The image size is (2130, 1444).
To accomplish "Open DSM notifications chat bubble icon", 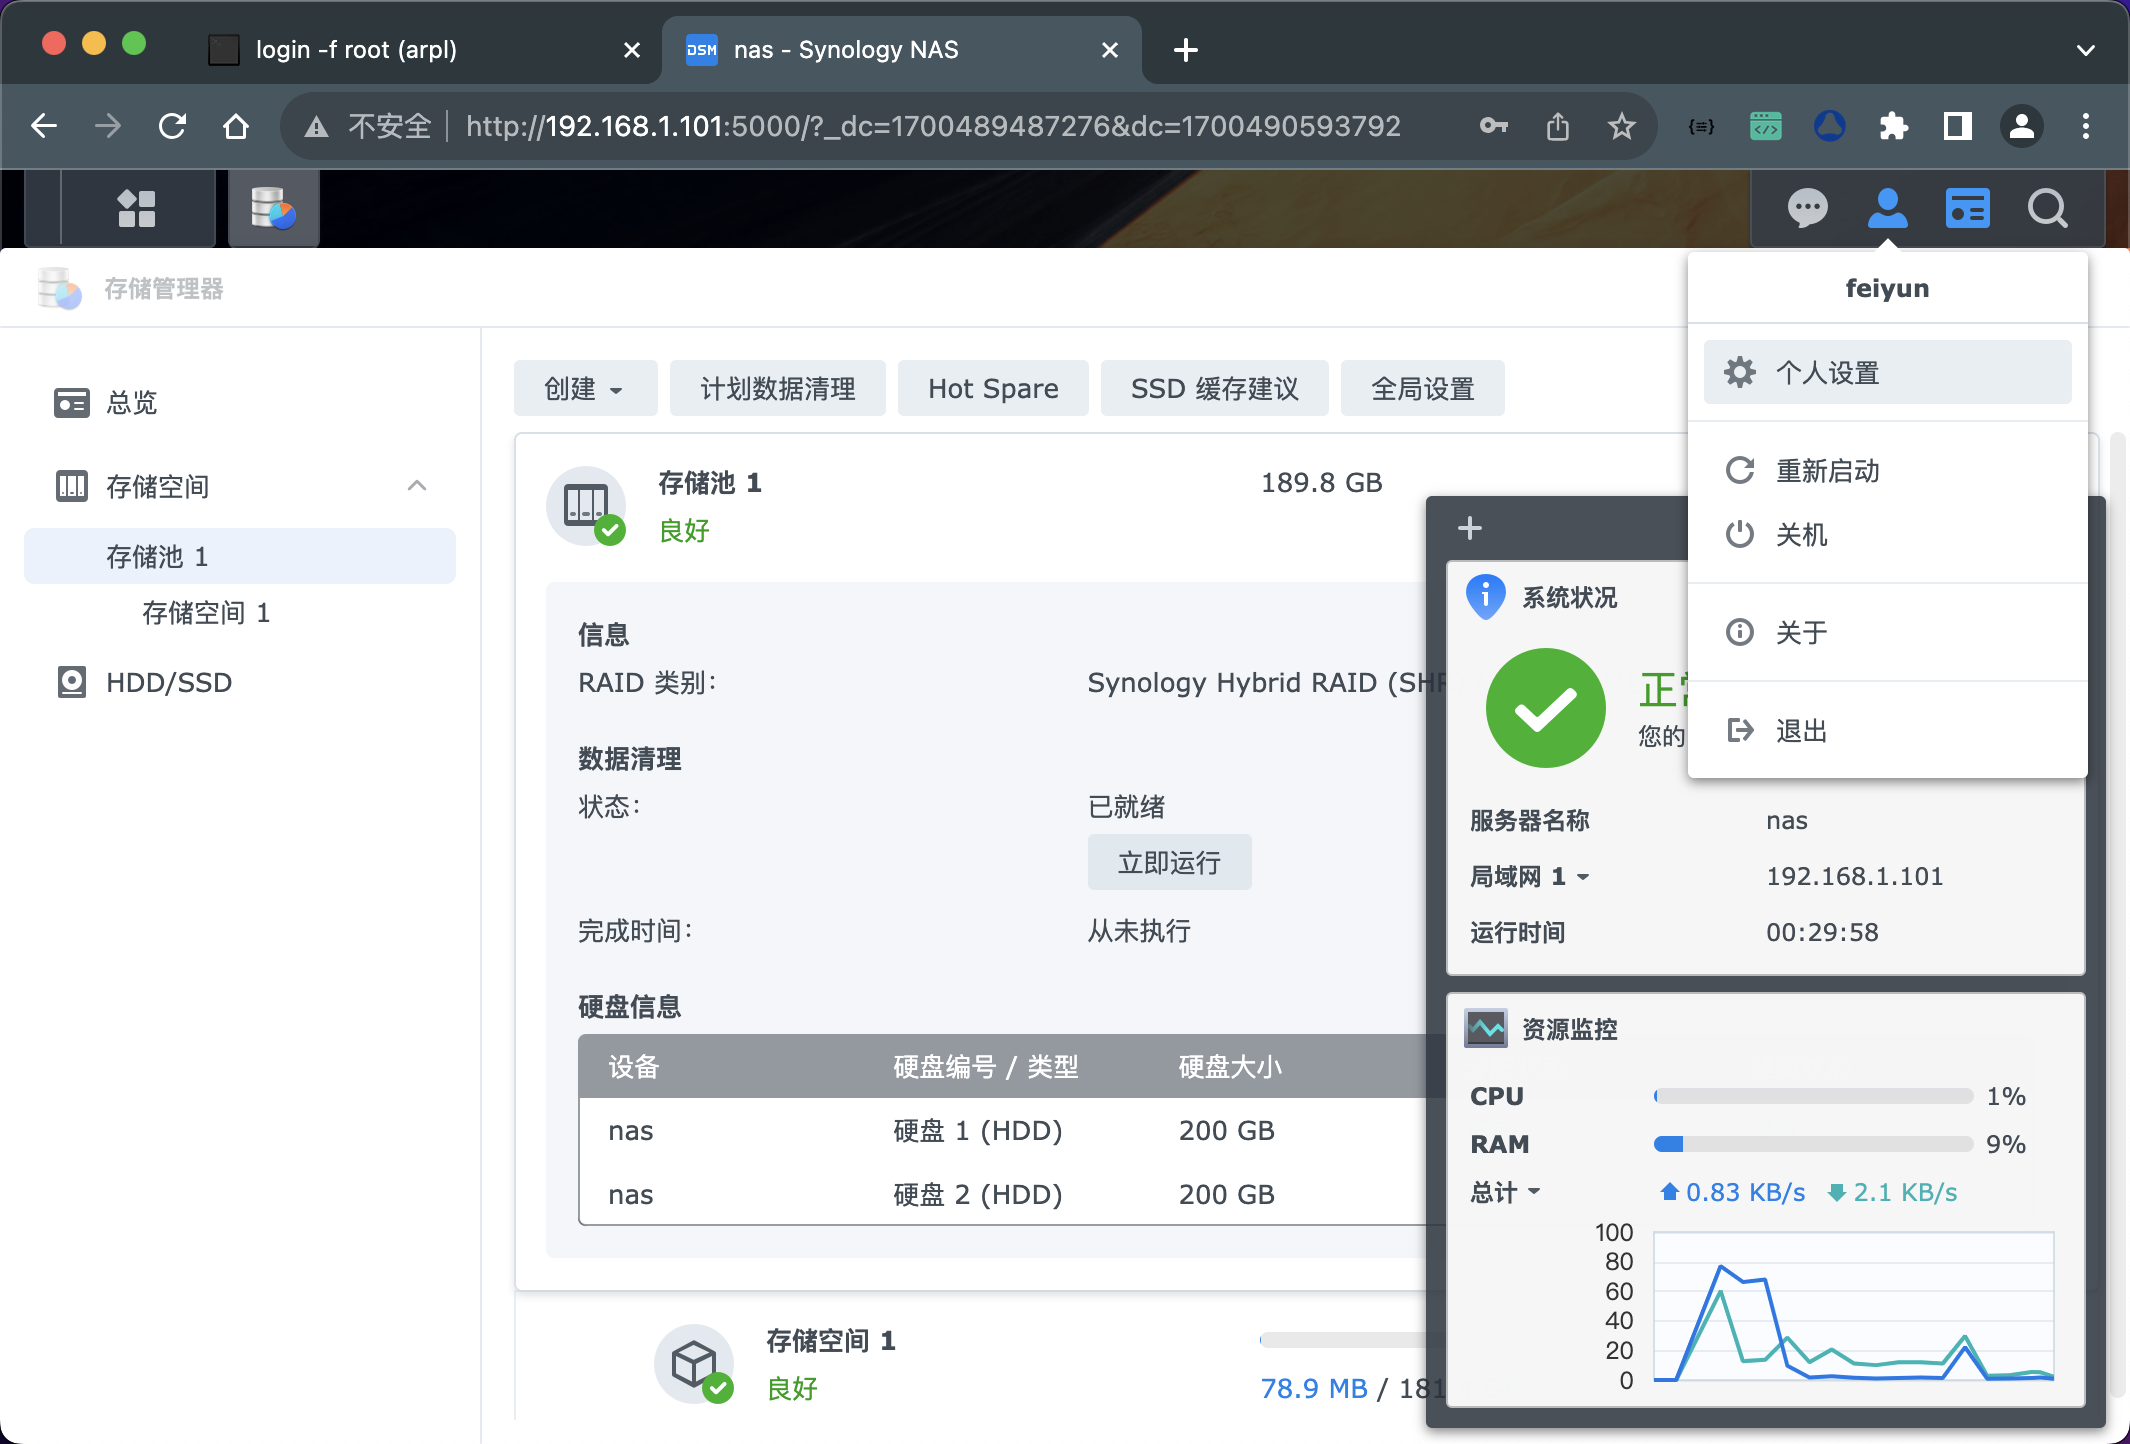I will [1807, 209].
